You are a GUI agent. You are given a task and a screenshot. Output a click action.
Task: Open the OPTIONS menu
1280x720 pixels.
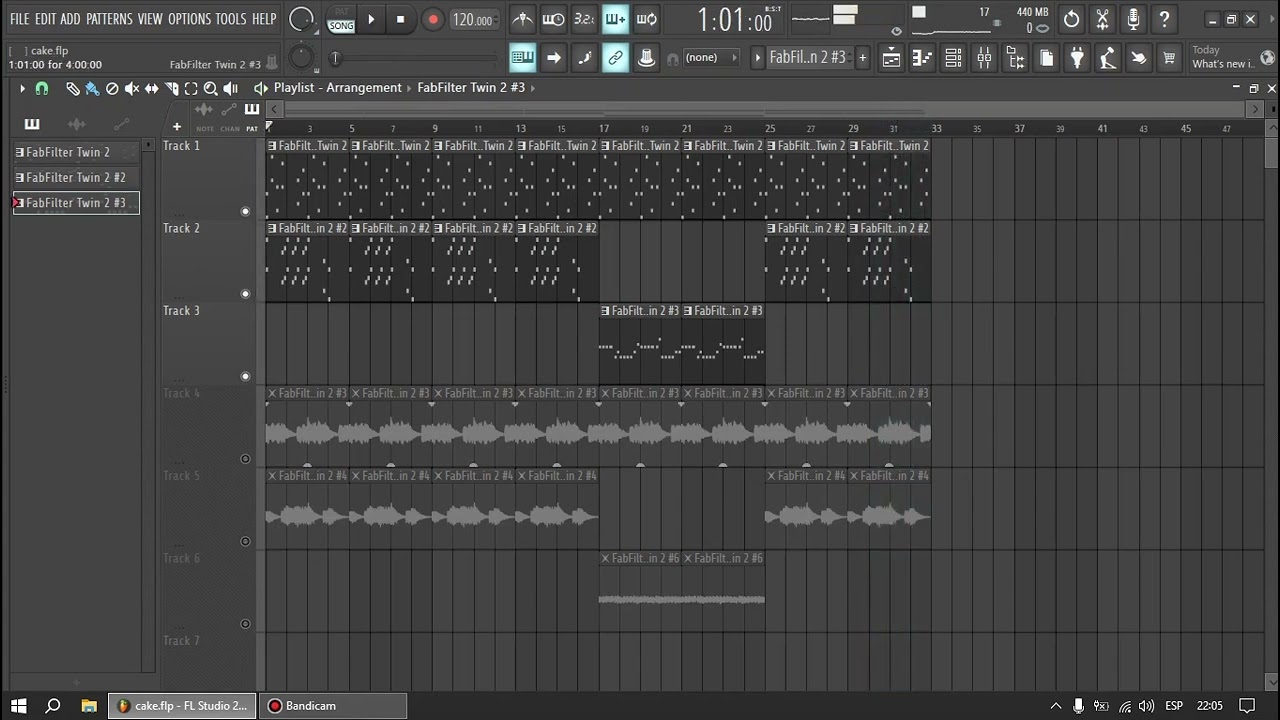click(189, 19)
